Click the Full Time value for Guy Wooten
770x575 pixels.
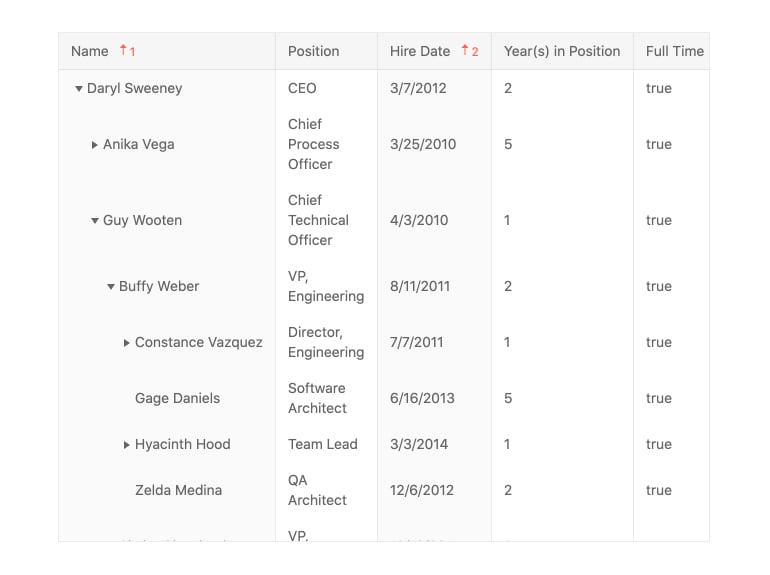659,220
